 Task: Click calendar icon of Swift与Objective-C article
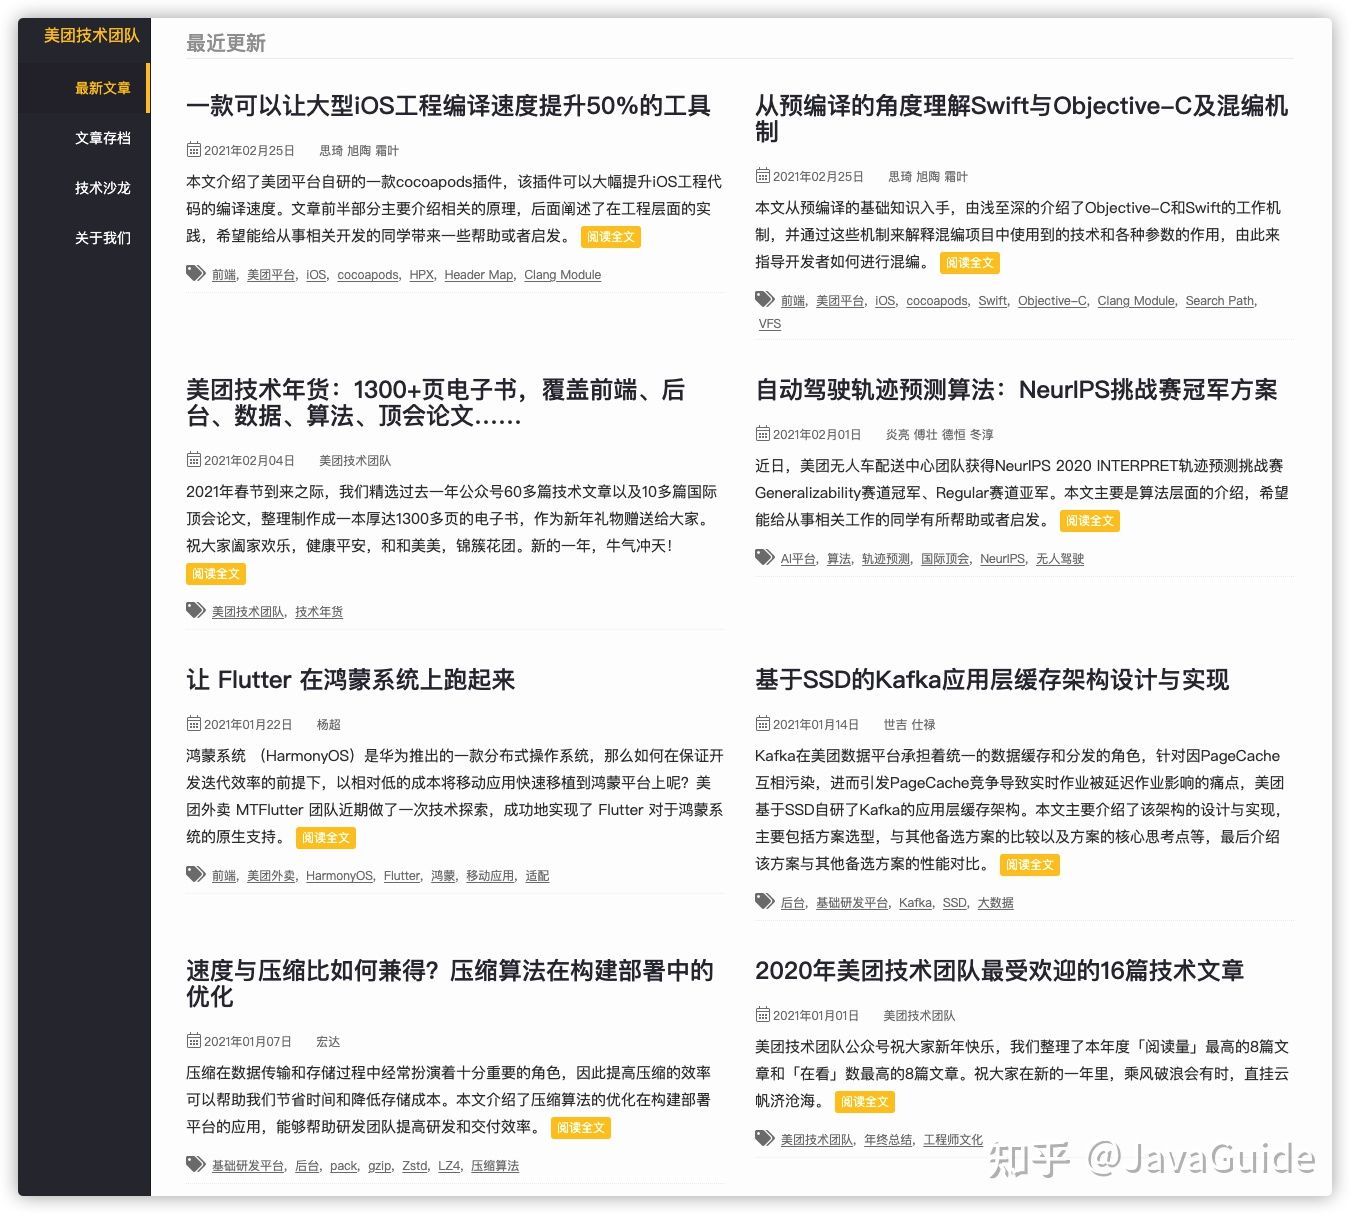pyautogui.click(x=763, y=176)
